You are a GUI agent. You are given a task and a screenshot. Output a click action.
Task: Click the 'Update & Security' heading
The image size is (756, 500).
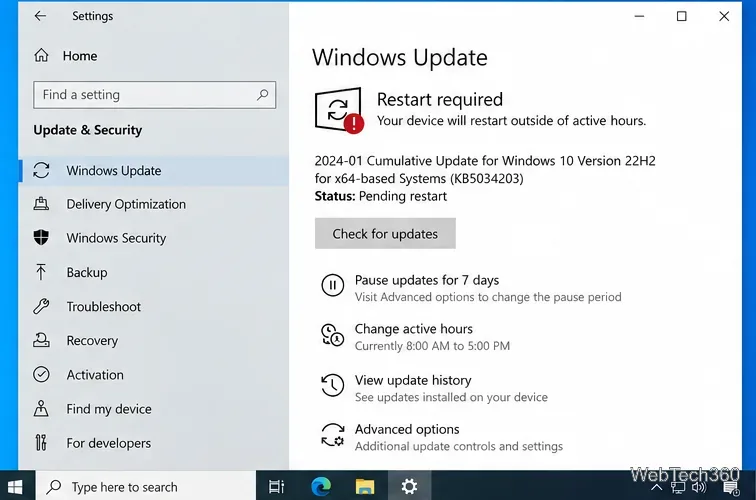pos(88,130)
